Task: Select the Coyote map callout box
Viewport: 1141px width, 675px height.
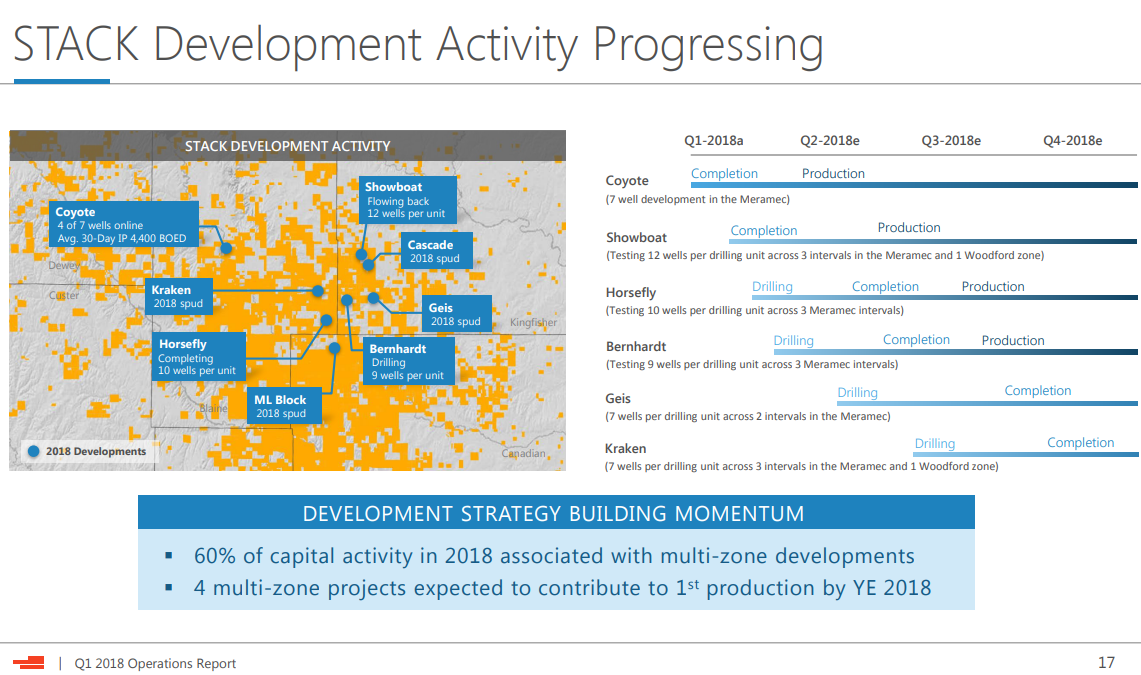Action: (124, 224)
